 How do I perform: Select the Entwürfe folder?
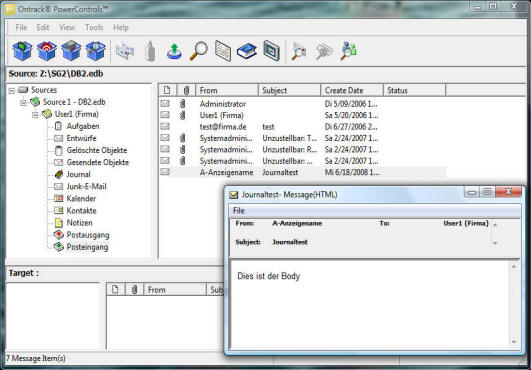pyautogui.click(x=81, y=138)
